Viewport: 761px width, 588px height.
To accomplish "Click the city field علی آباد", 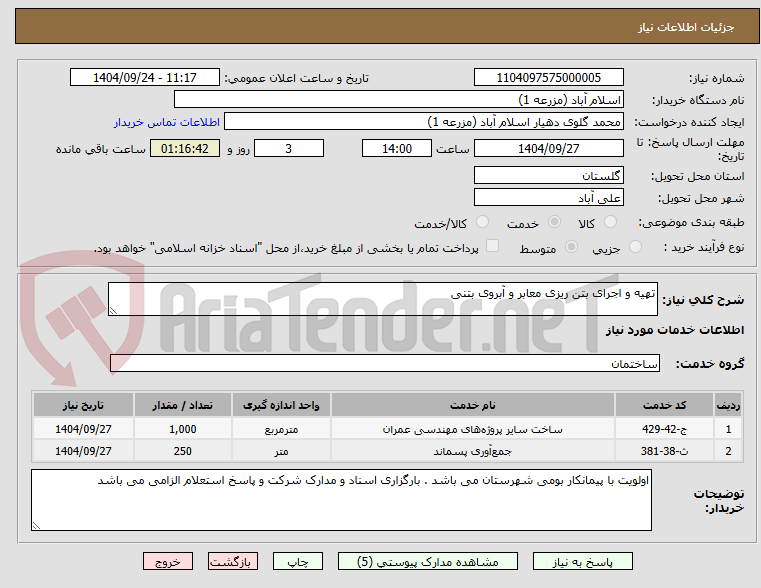I will (548, 197).
